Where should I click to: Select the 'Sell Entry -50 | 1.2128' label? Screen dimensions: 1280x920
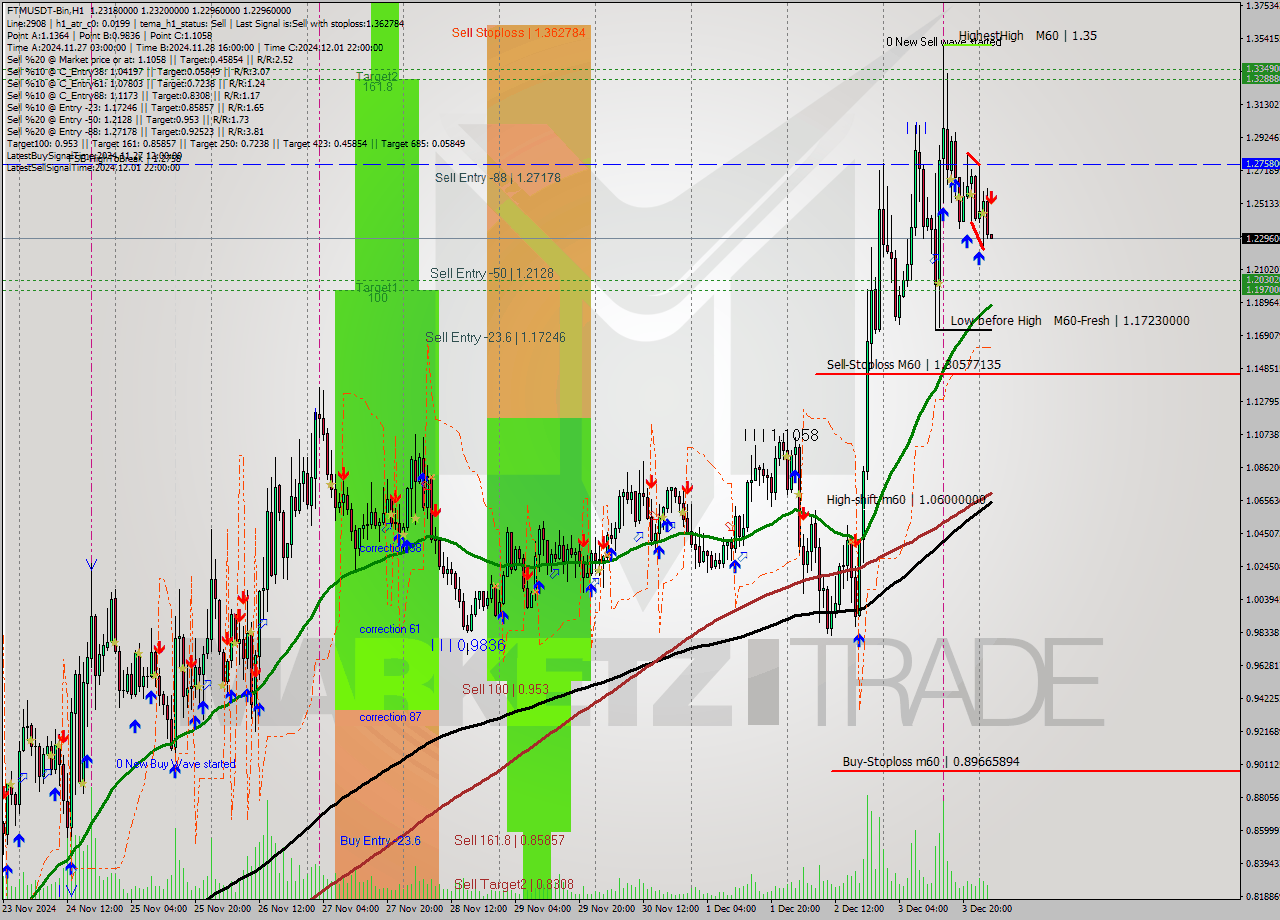(x=492, y=273)
